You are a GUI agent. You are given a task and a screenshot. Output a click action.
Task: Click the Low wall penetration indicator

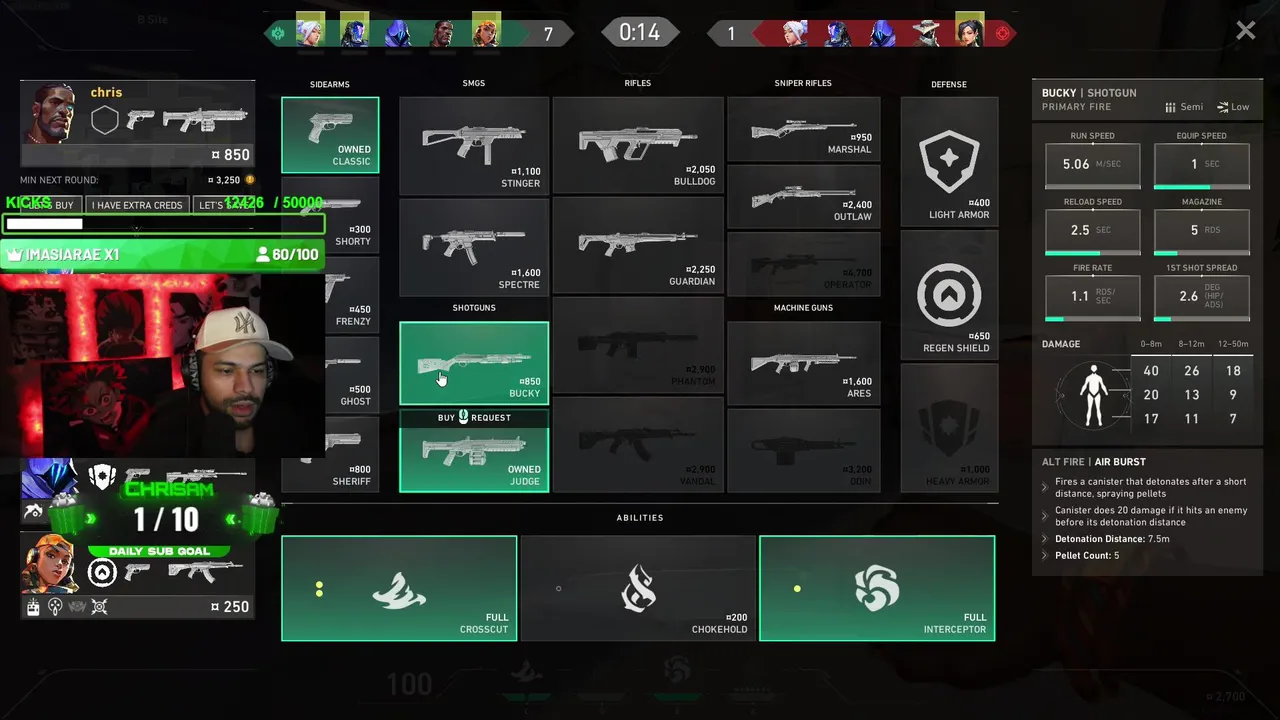coord(1233,107)
